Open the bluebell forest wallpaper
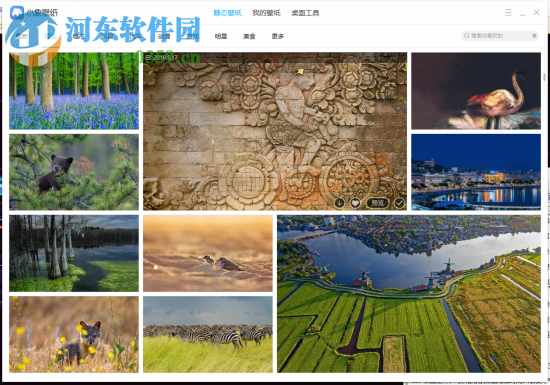This screenshot has width=550, height=385. tap(74, 91)
